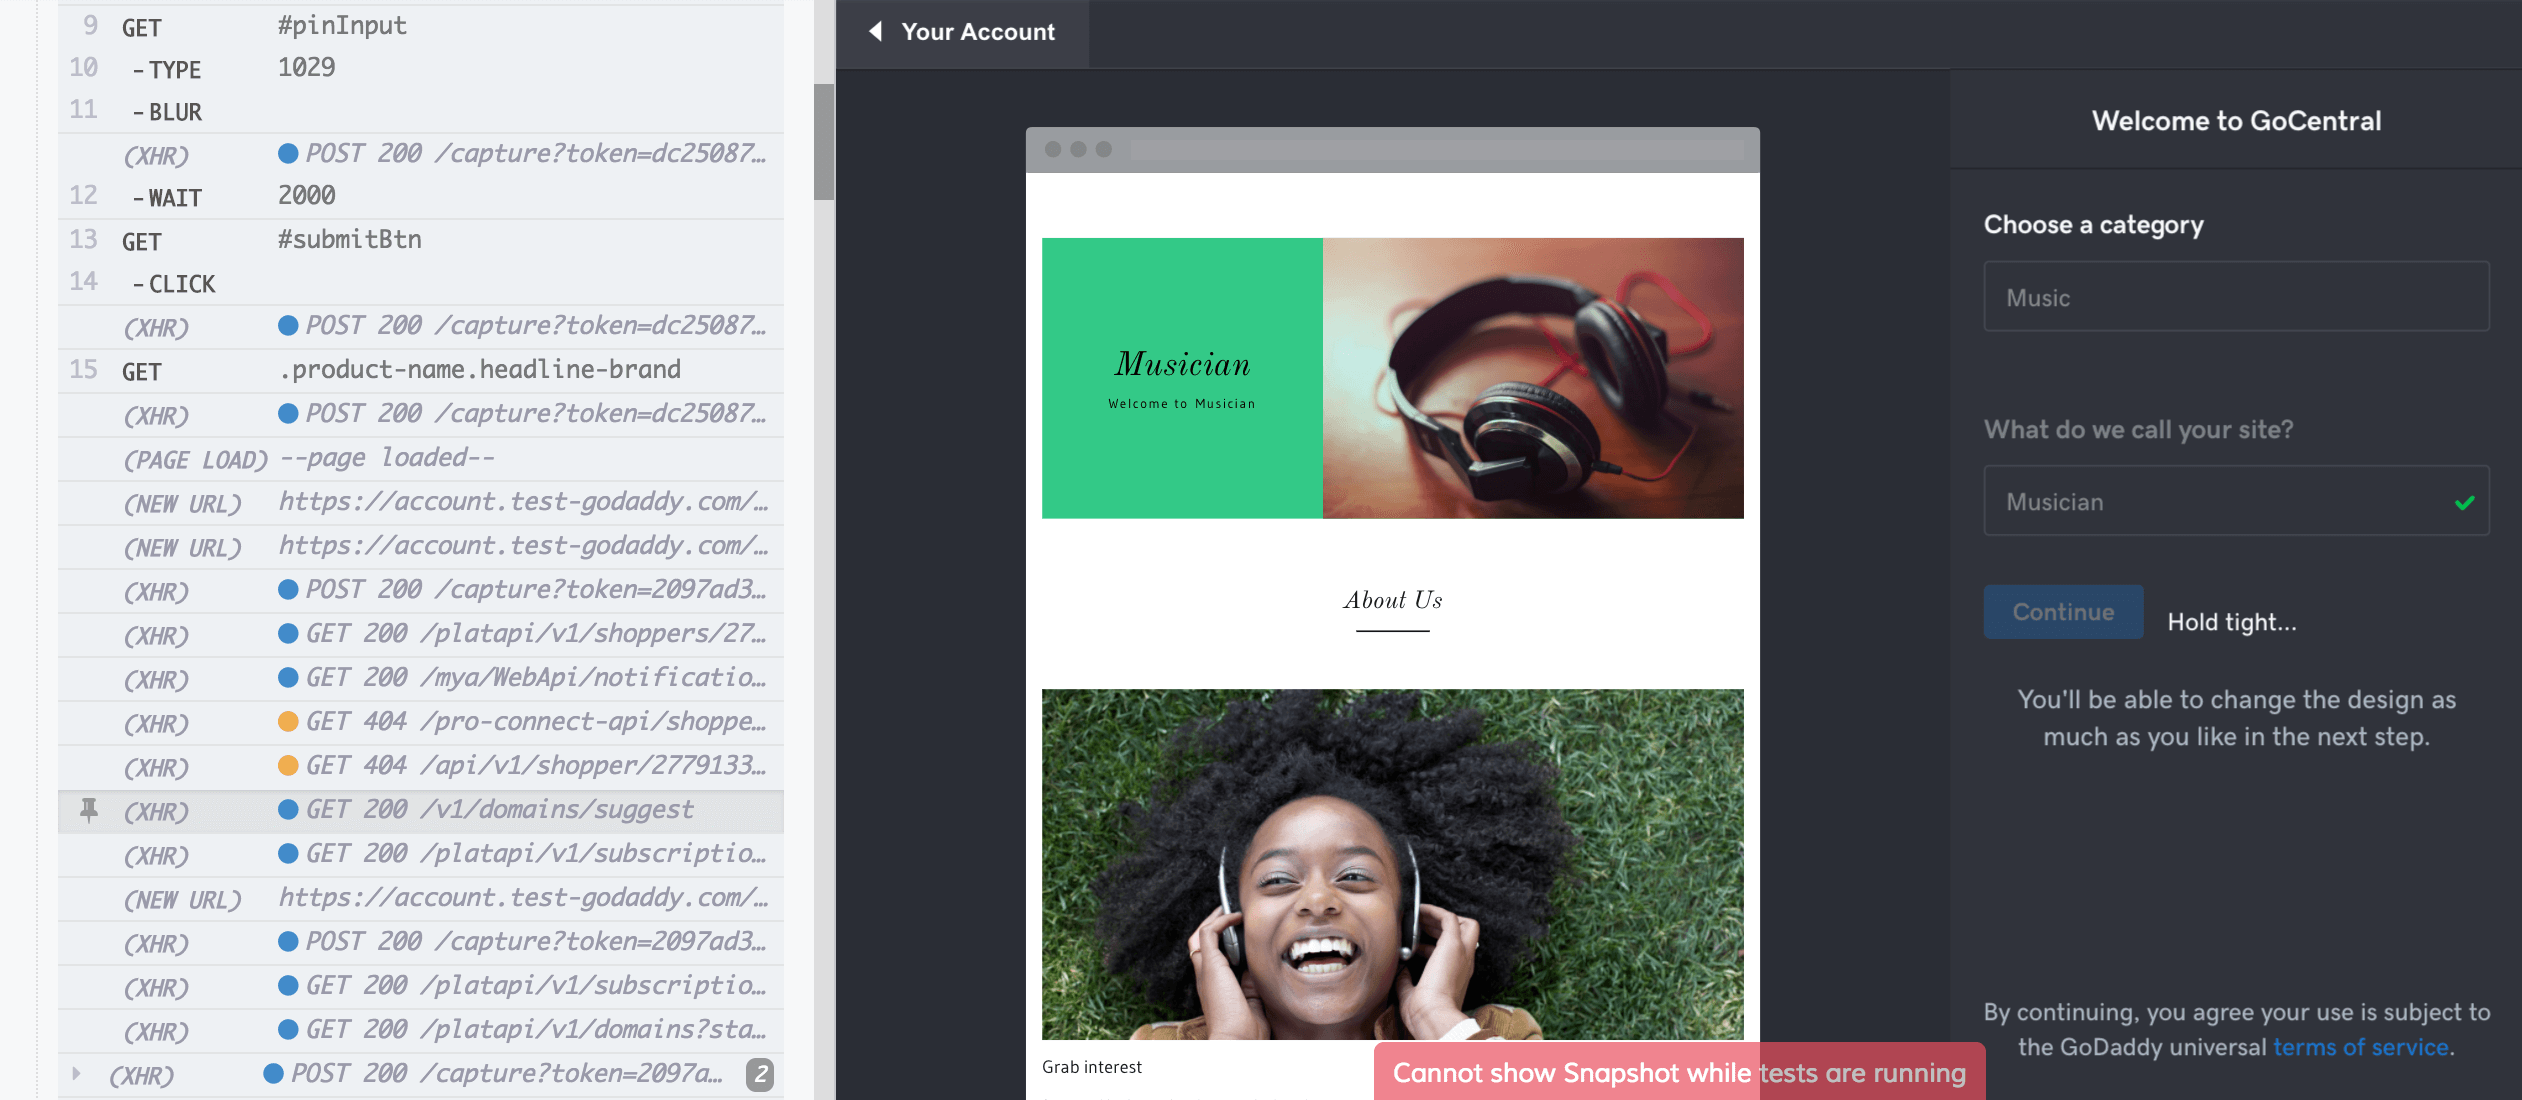Click the Grab interest text in preview
The height and width of the screenshot is (1100, 2522).
click(x=1091, y=1067)
